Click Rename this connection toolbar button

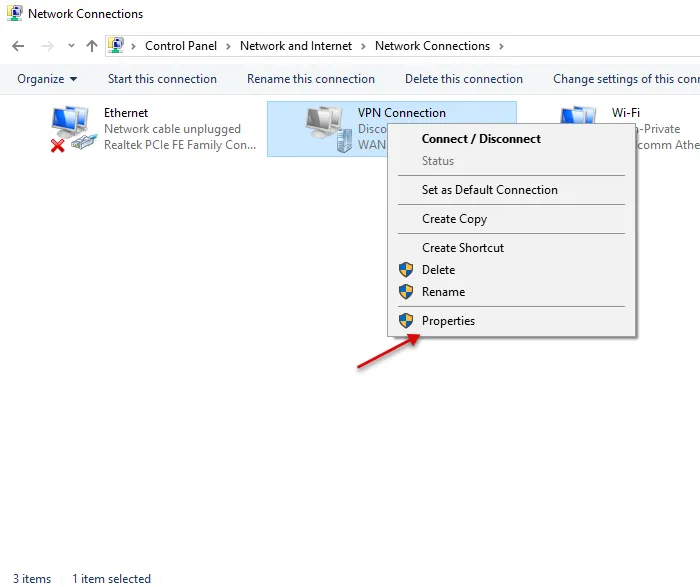click(311, 79)
